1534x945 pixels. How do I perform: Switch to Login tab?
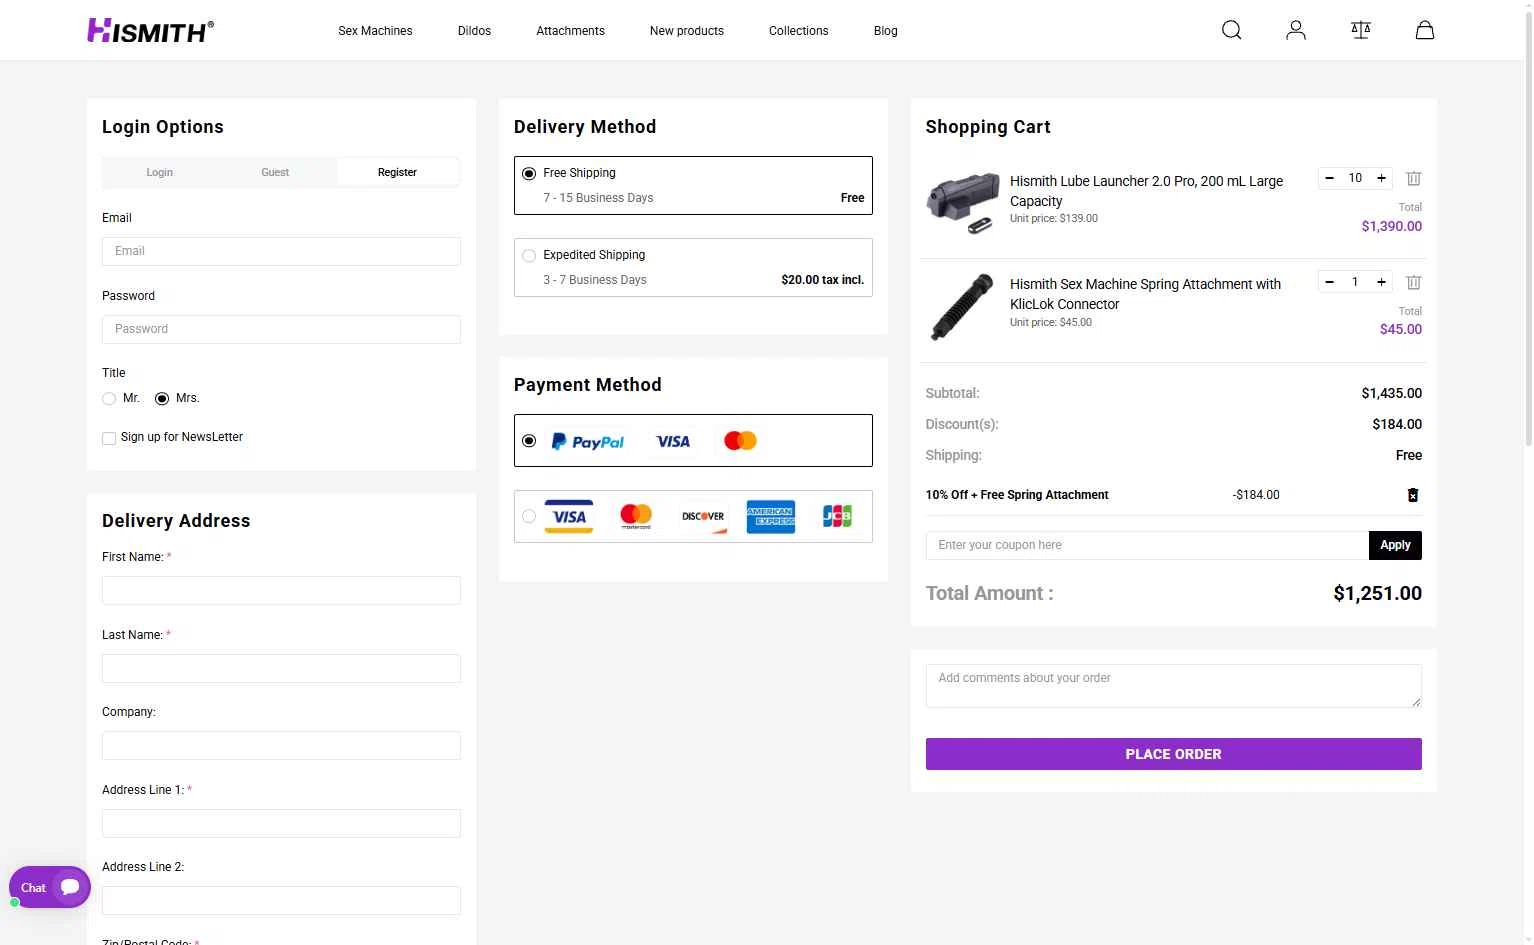click(x=160, y=172)
